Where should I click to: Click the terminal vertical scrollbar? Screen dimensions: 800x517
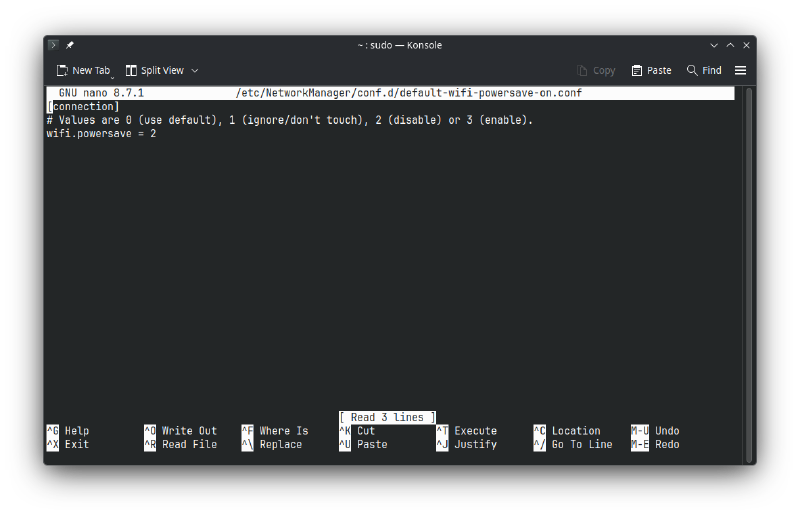749,275
